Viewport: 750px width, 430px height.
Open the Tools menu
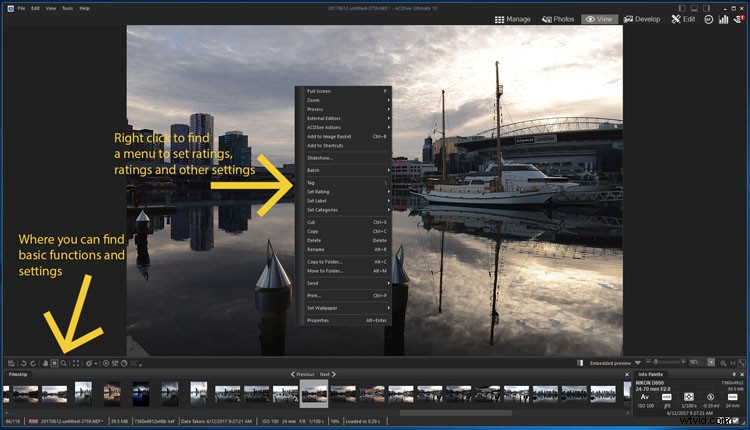67,8
